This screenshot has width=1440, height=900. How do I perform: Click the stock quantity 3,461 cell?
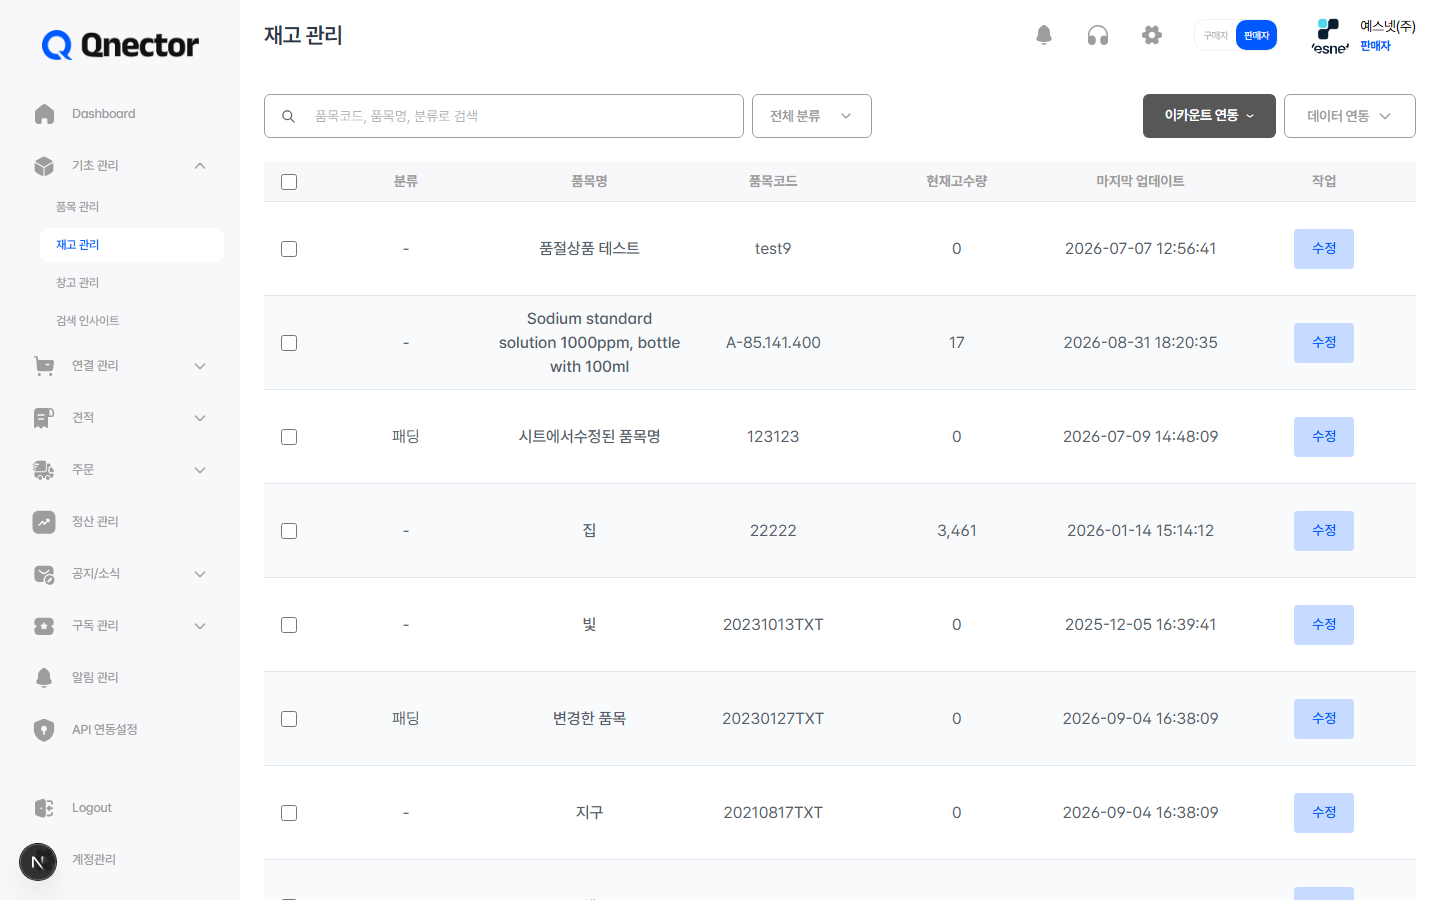click(957, 531)
